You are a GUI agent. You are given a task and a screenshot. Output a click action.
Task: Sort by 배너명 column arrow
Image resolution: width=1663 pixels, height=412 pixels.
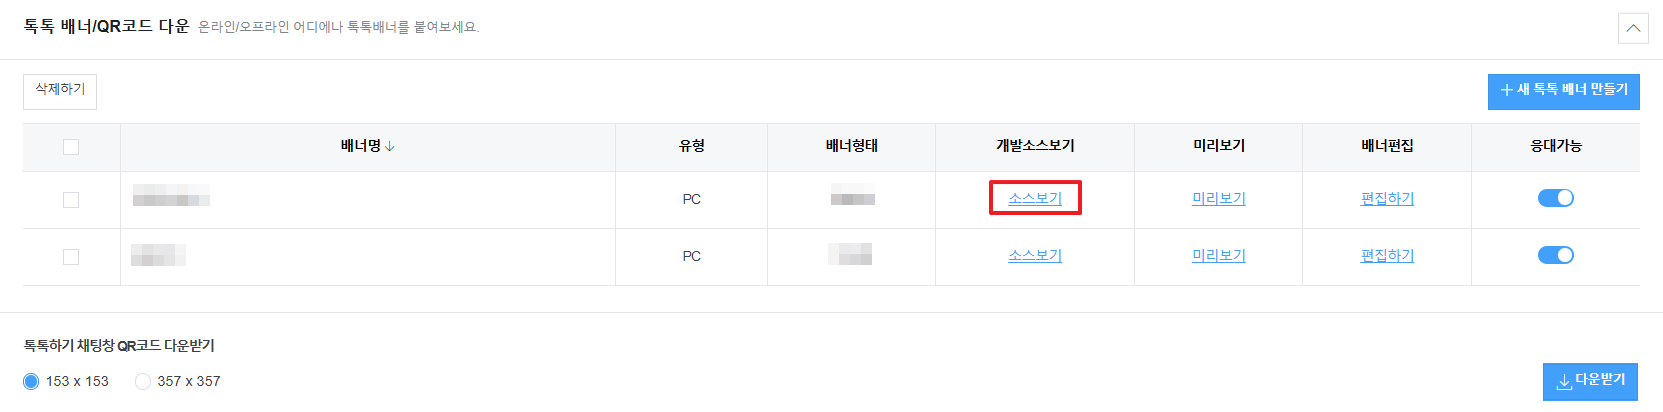pyautogui.click(x=390, y=146)
